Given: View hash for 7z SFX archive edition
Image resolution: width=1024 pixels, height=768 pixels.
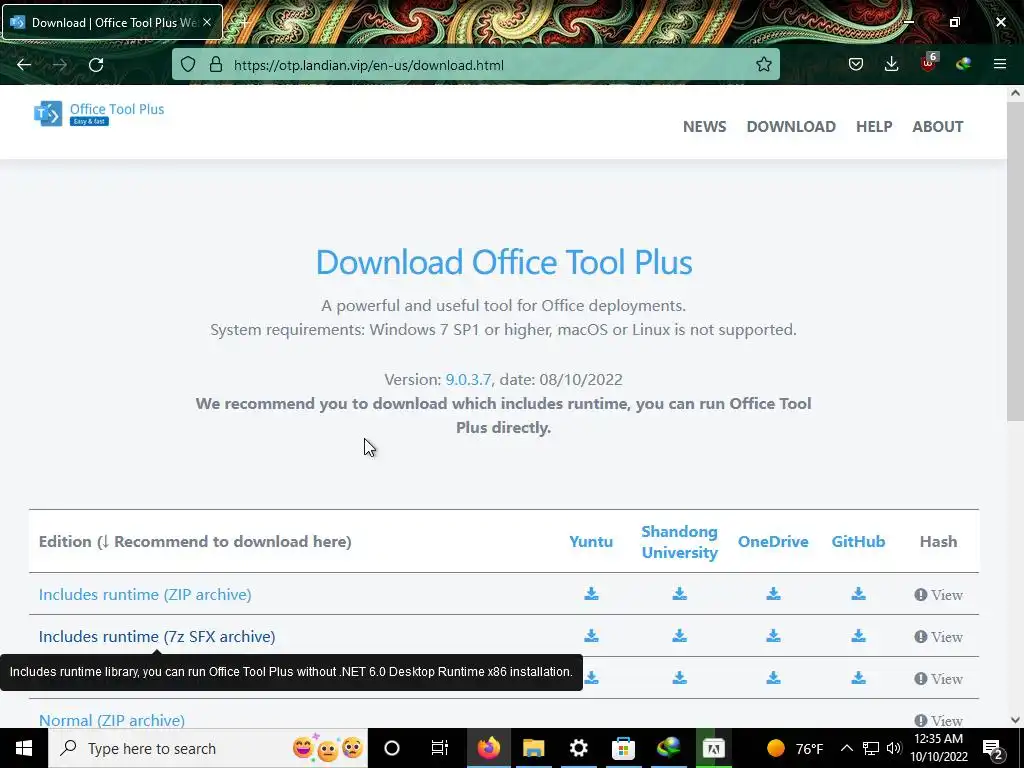Looking at the screenshot, I should (938, 637).
